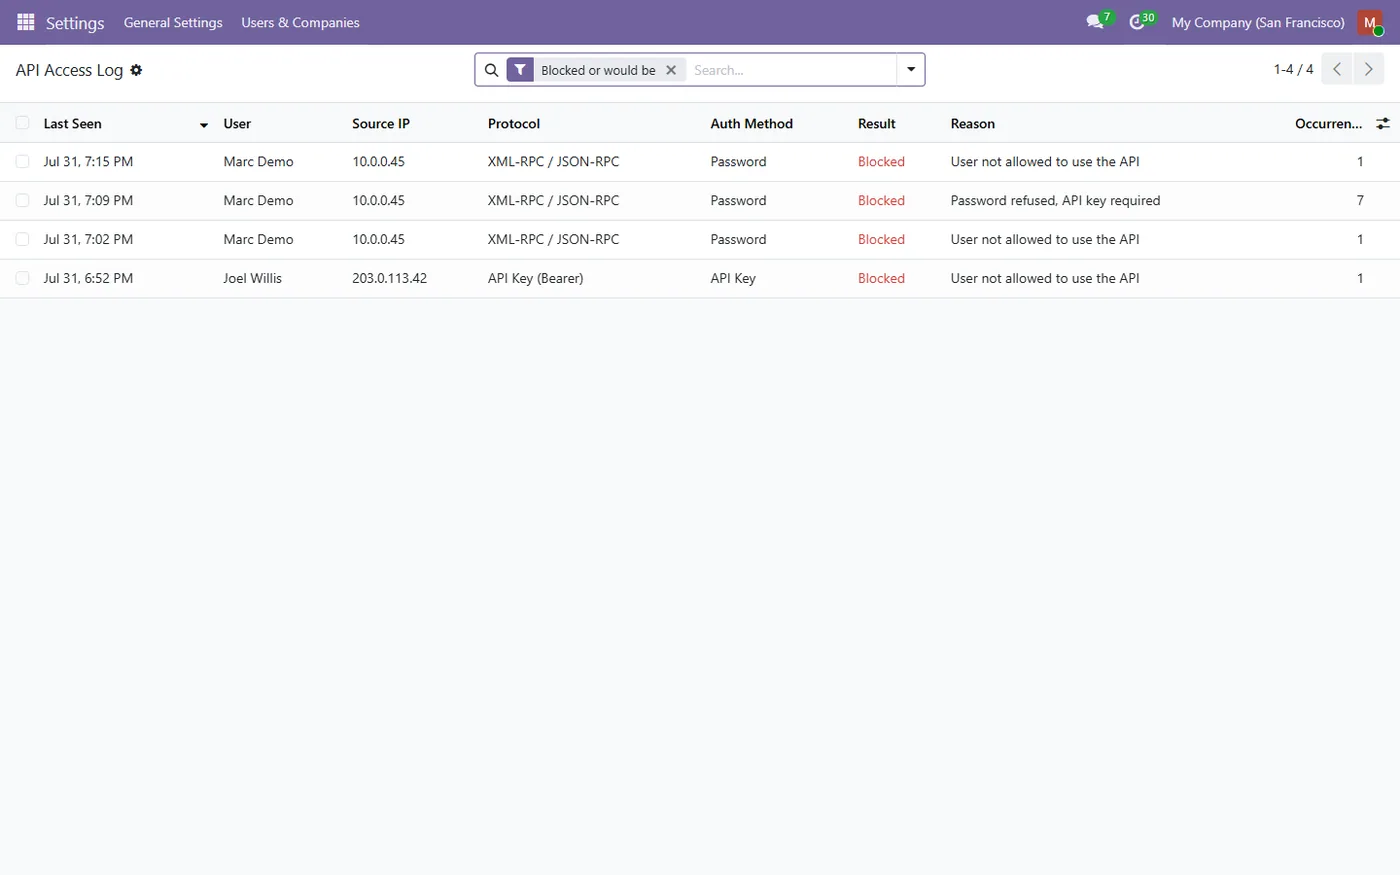Sort by the Reason column header
Image resolution: width=1400 pixels, height=875 pixels.
tap(973, 124)
